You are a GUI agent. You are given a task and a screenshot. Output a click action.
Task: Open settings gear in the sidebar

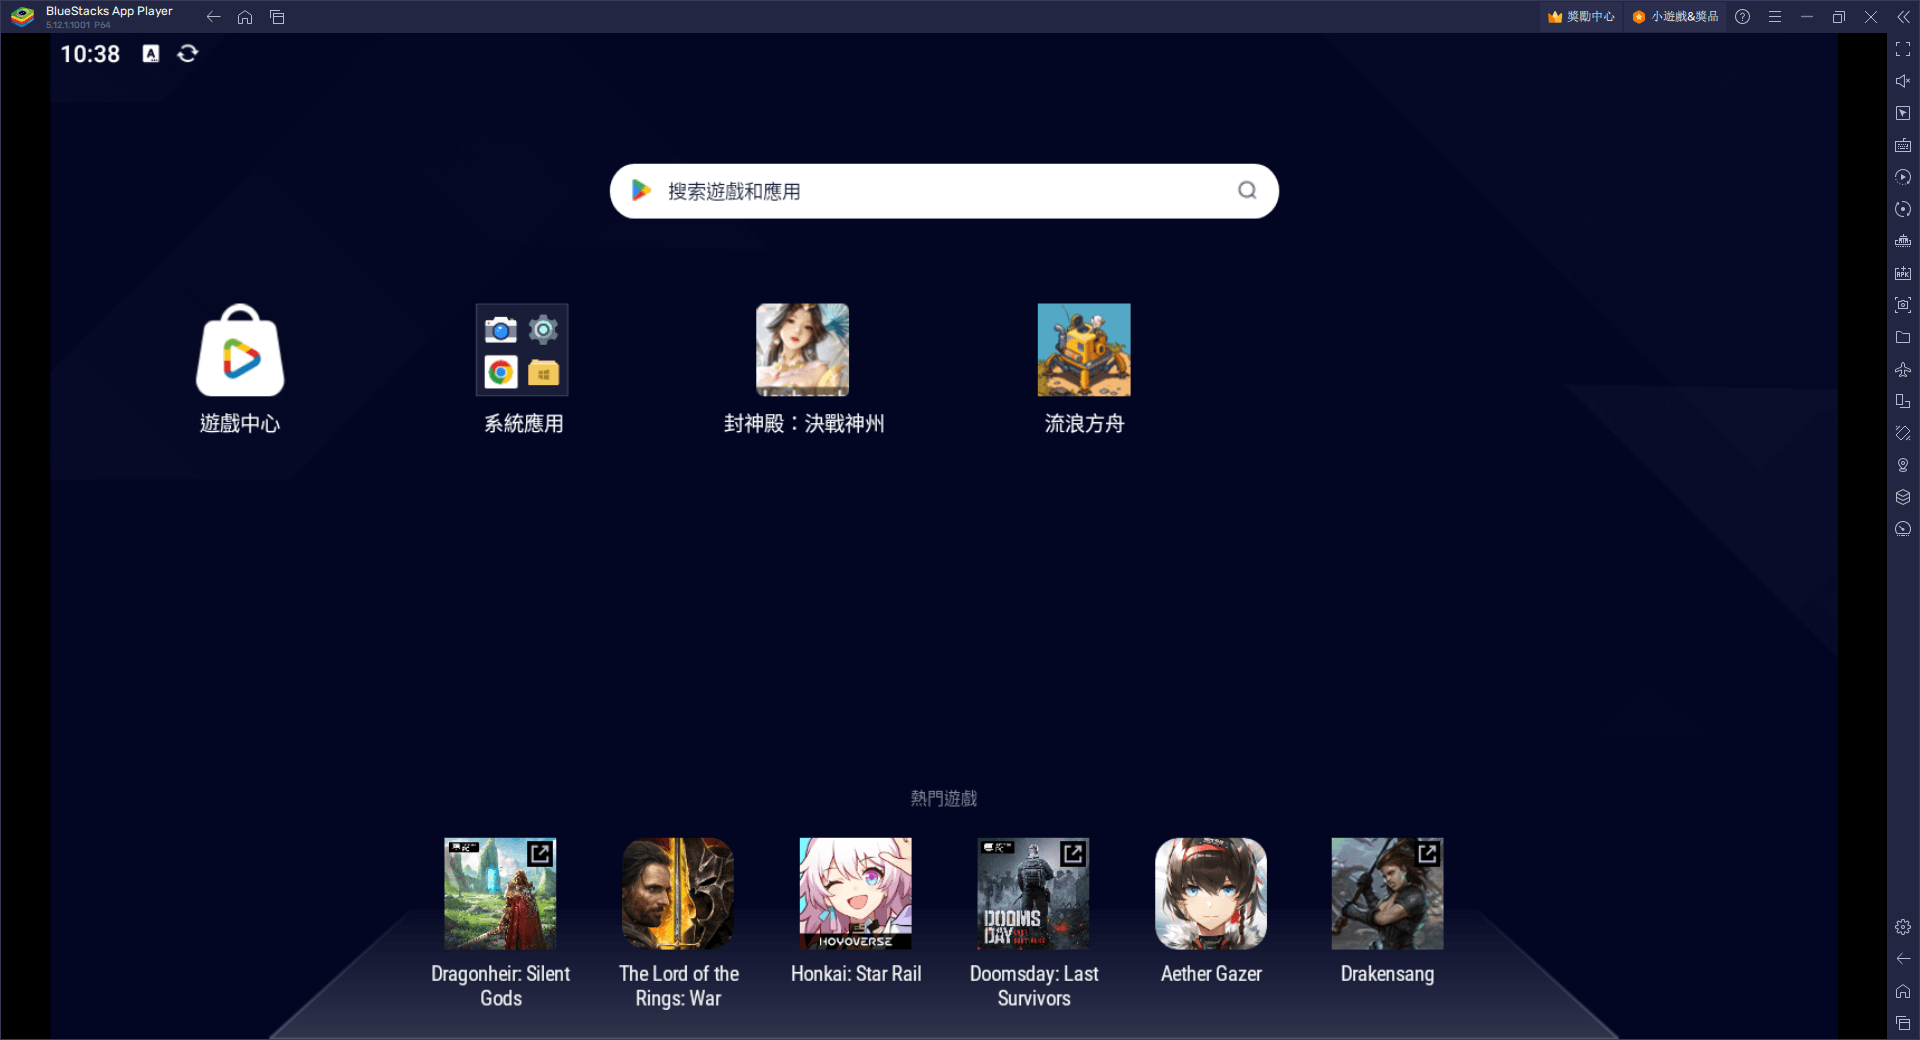point(1903,927)
